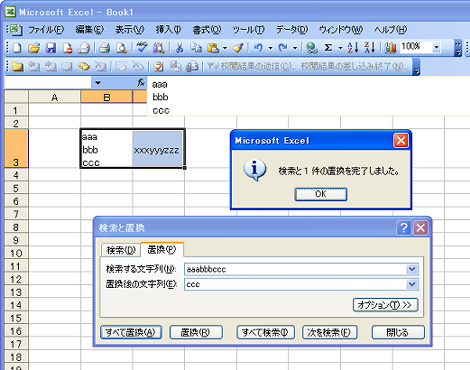This screenshot has width=470, height=370.
Task: Click the Create Outlook Task checkmark icon
Action: [x=159, y=66]
